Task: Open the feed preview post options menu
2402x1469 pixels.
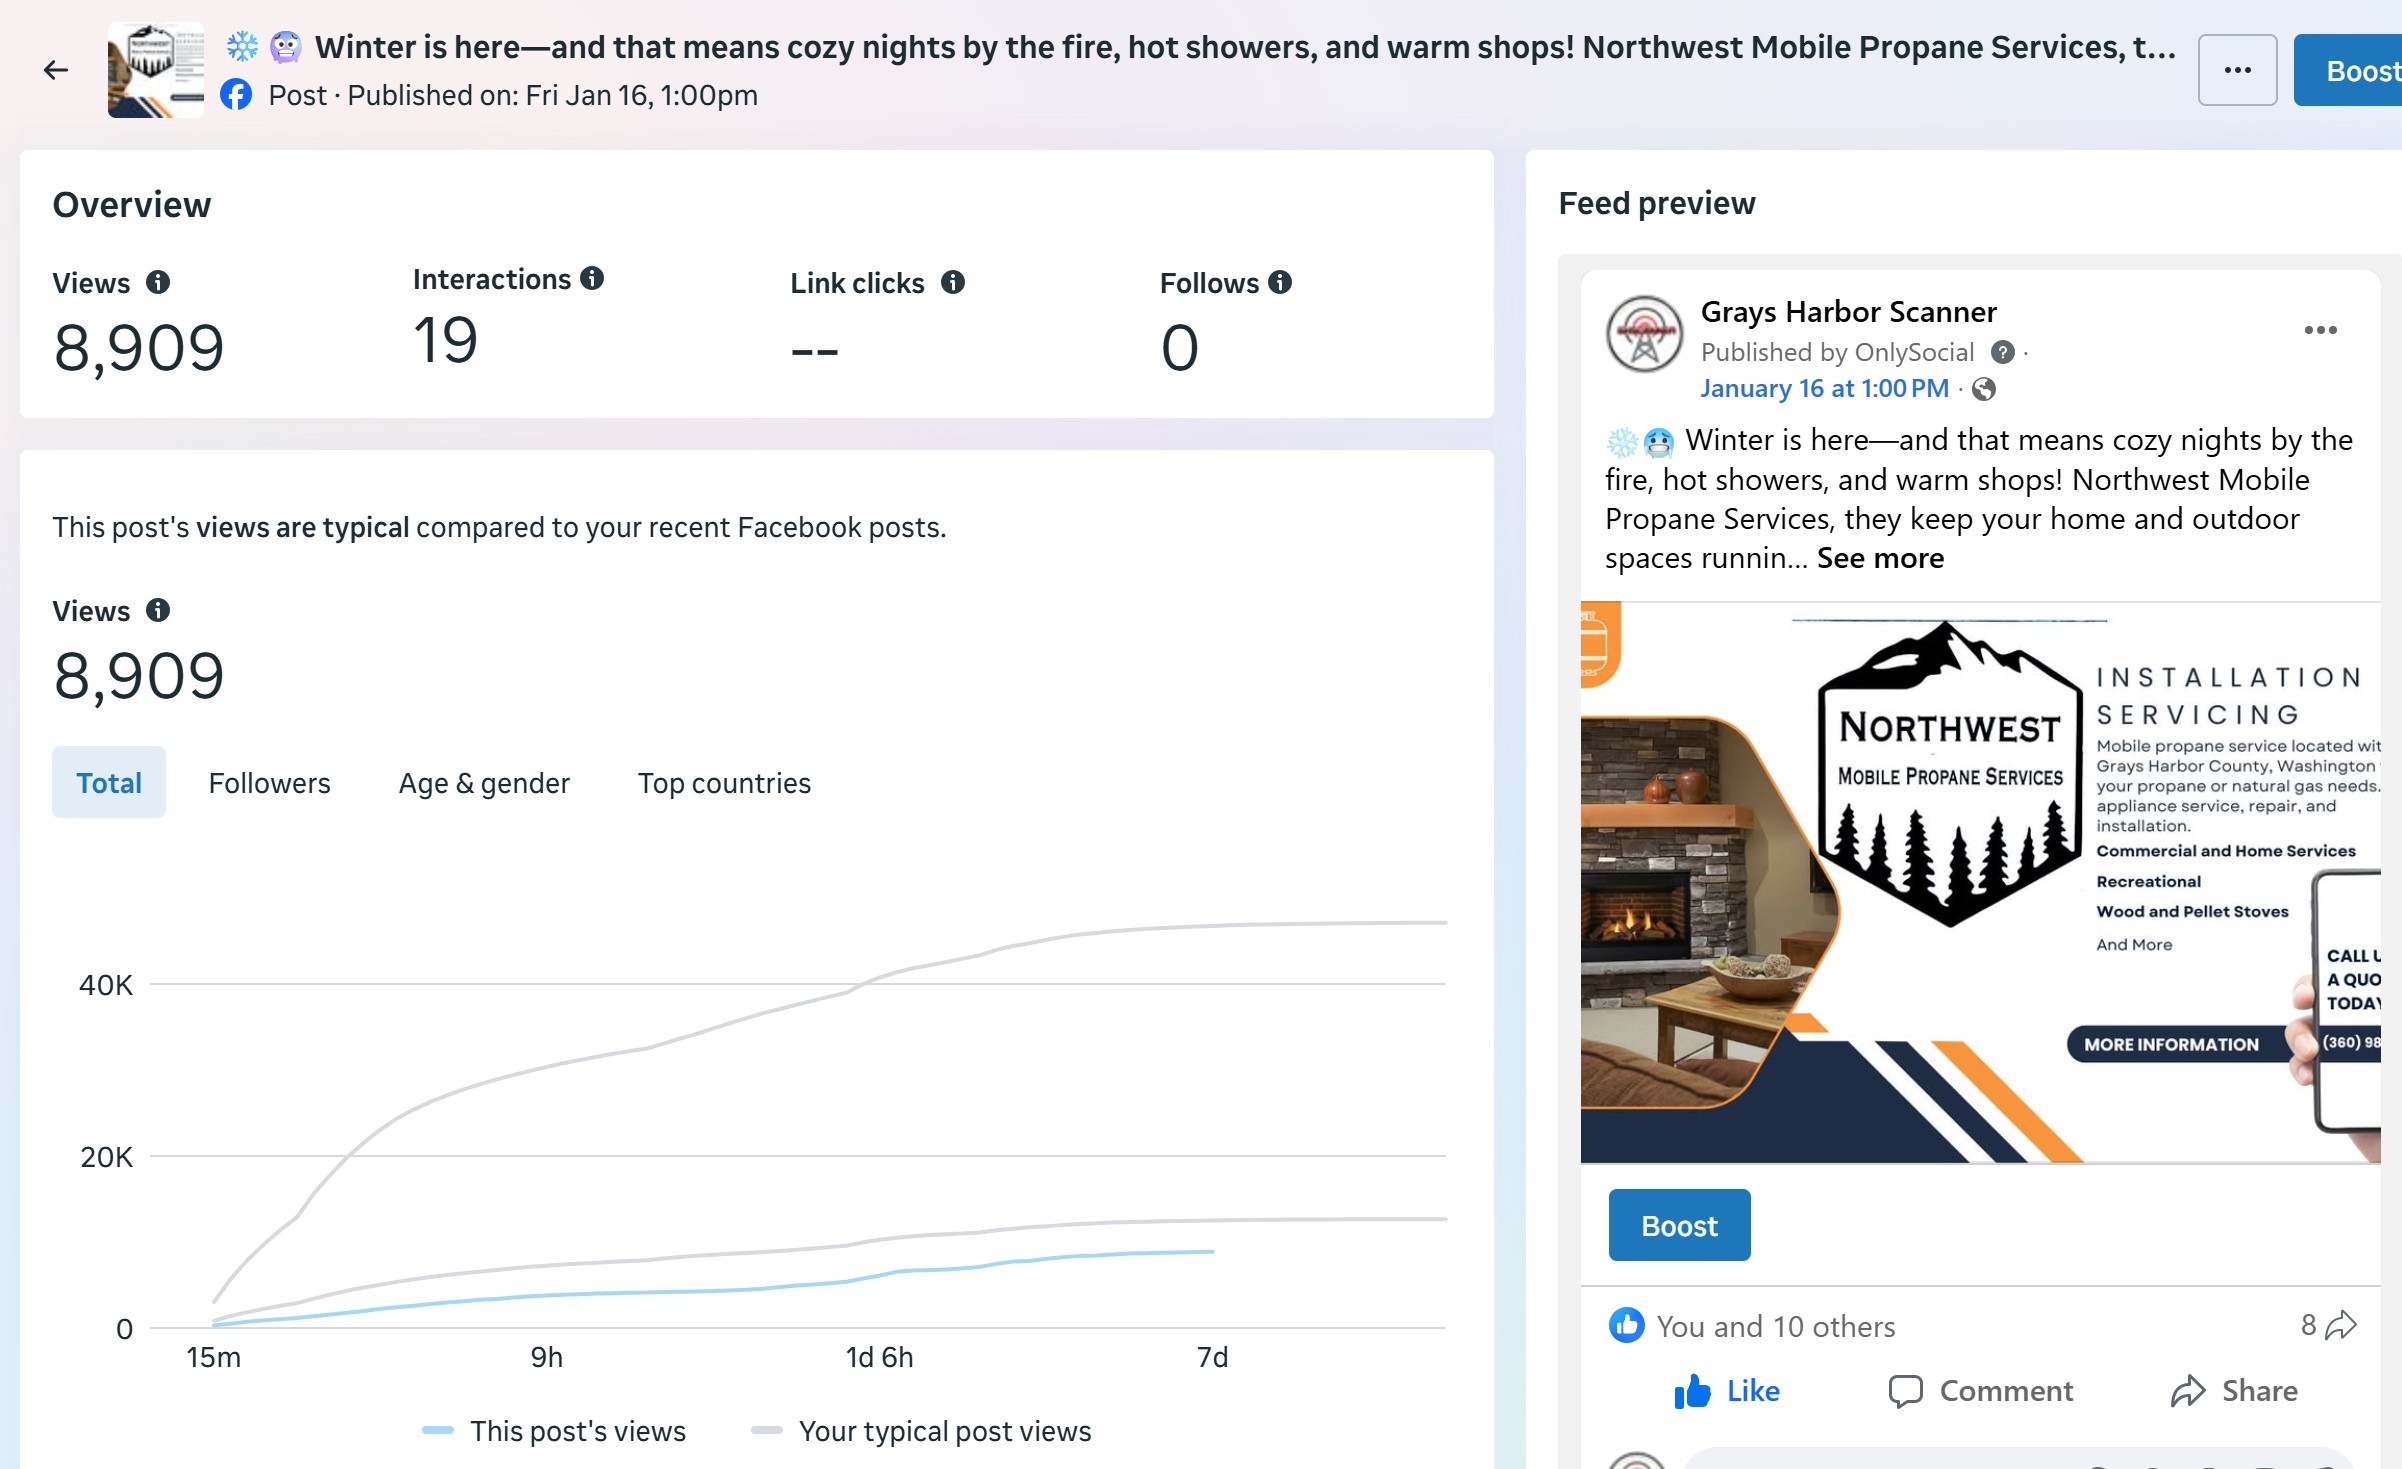Action: [2320, 330]
